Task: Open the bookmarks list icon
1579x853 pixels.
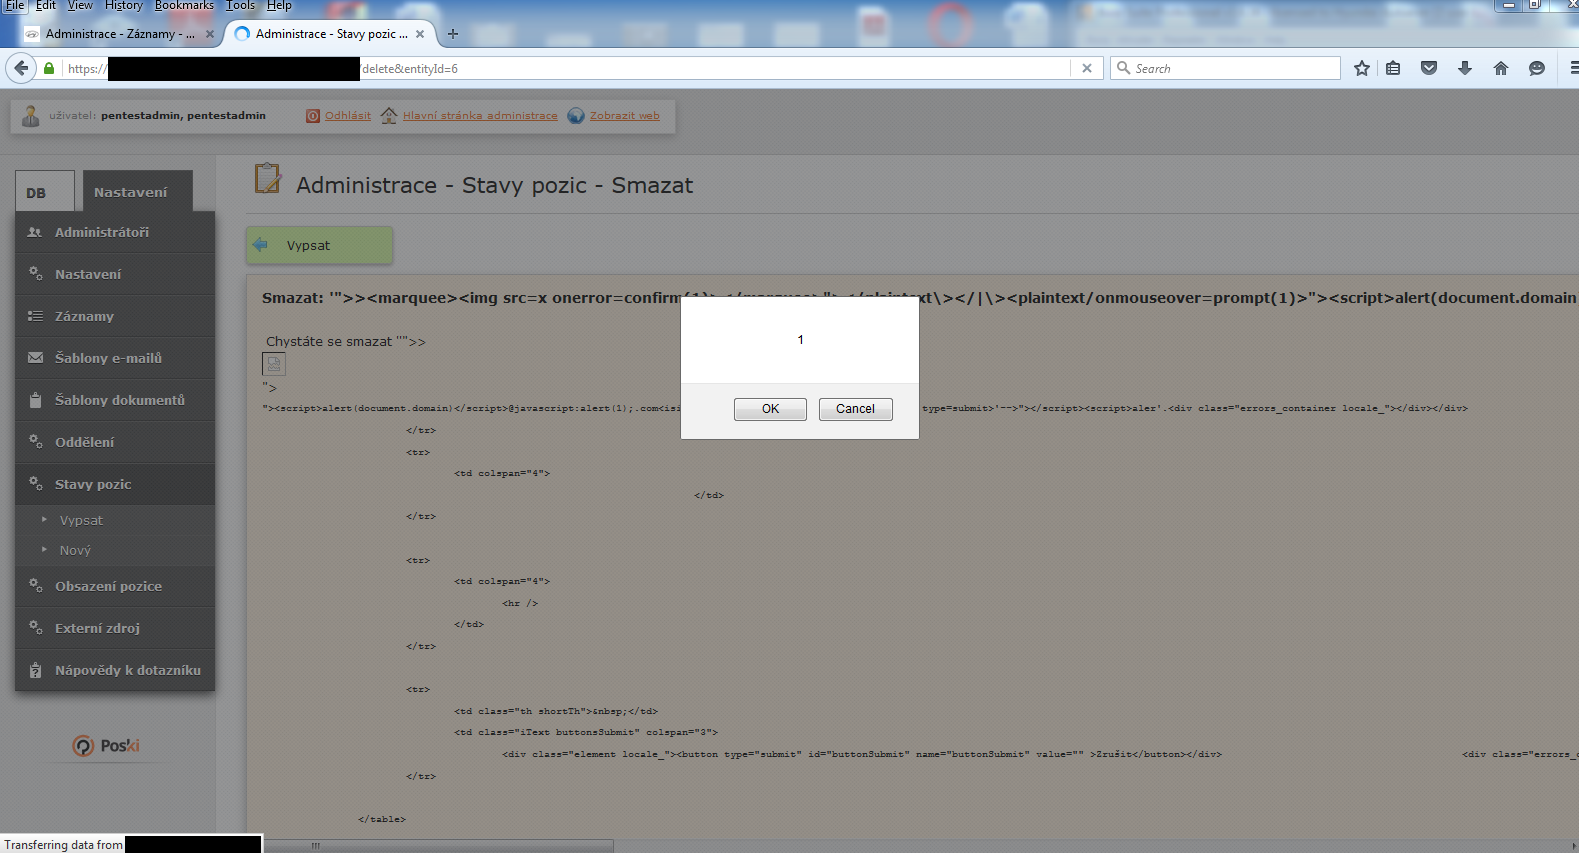Action: (1393, 68)
